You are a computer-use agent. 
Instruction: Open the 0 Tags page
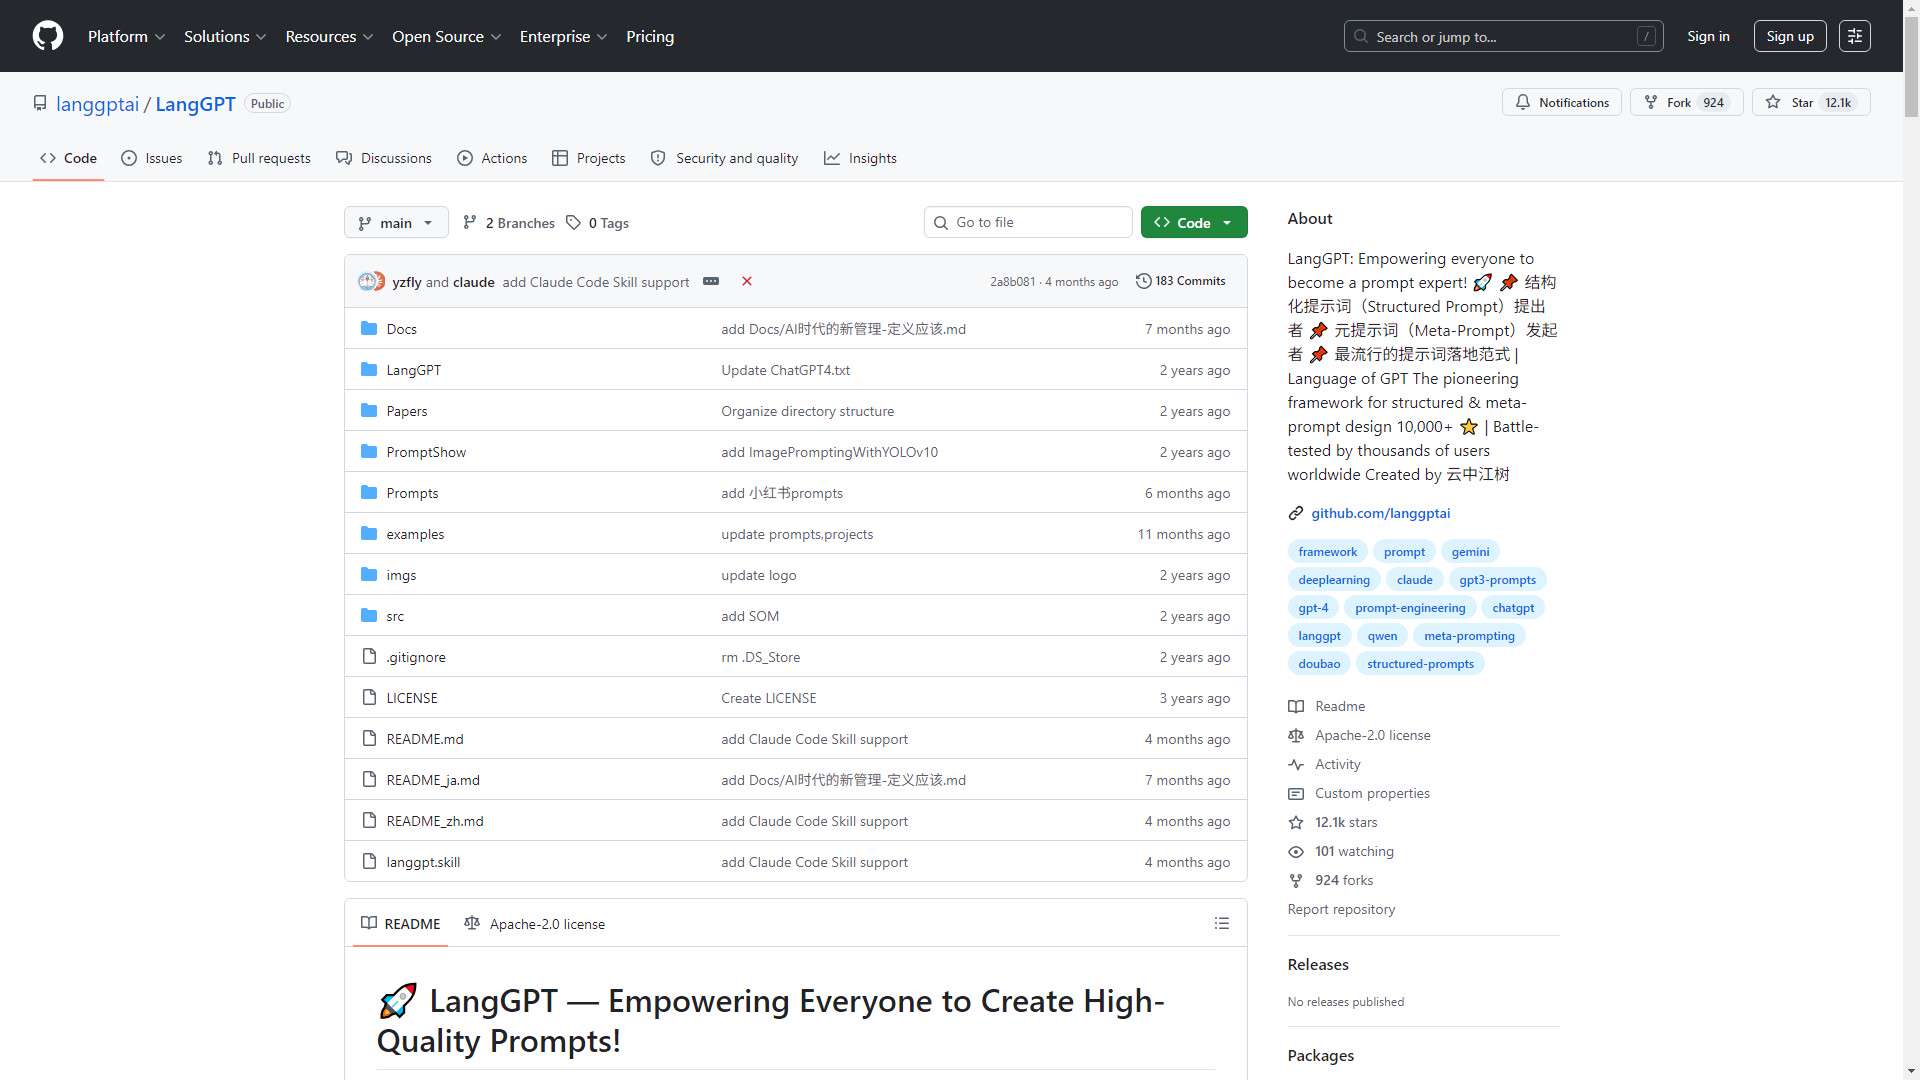pyautogui.click(x=597, y=222)
